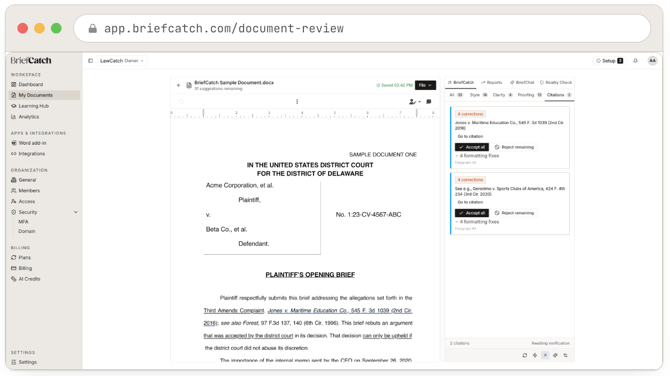Expand 4 formatting fixes under the Geronimo citation
The image size is (670, 376).
point(477,222)
